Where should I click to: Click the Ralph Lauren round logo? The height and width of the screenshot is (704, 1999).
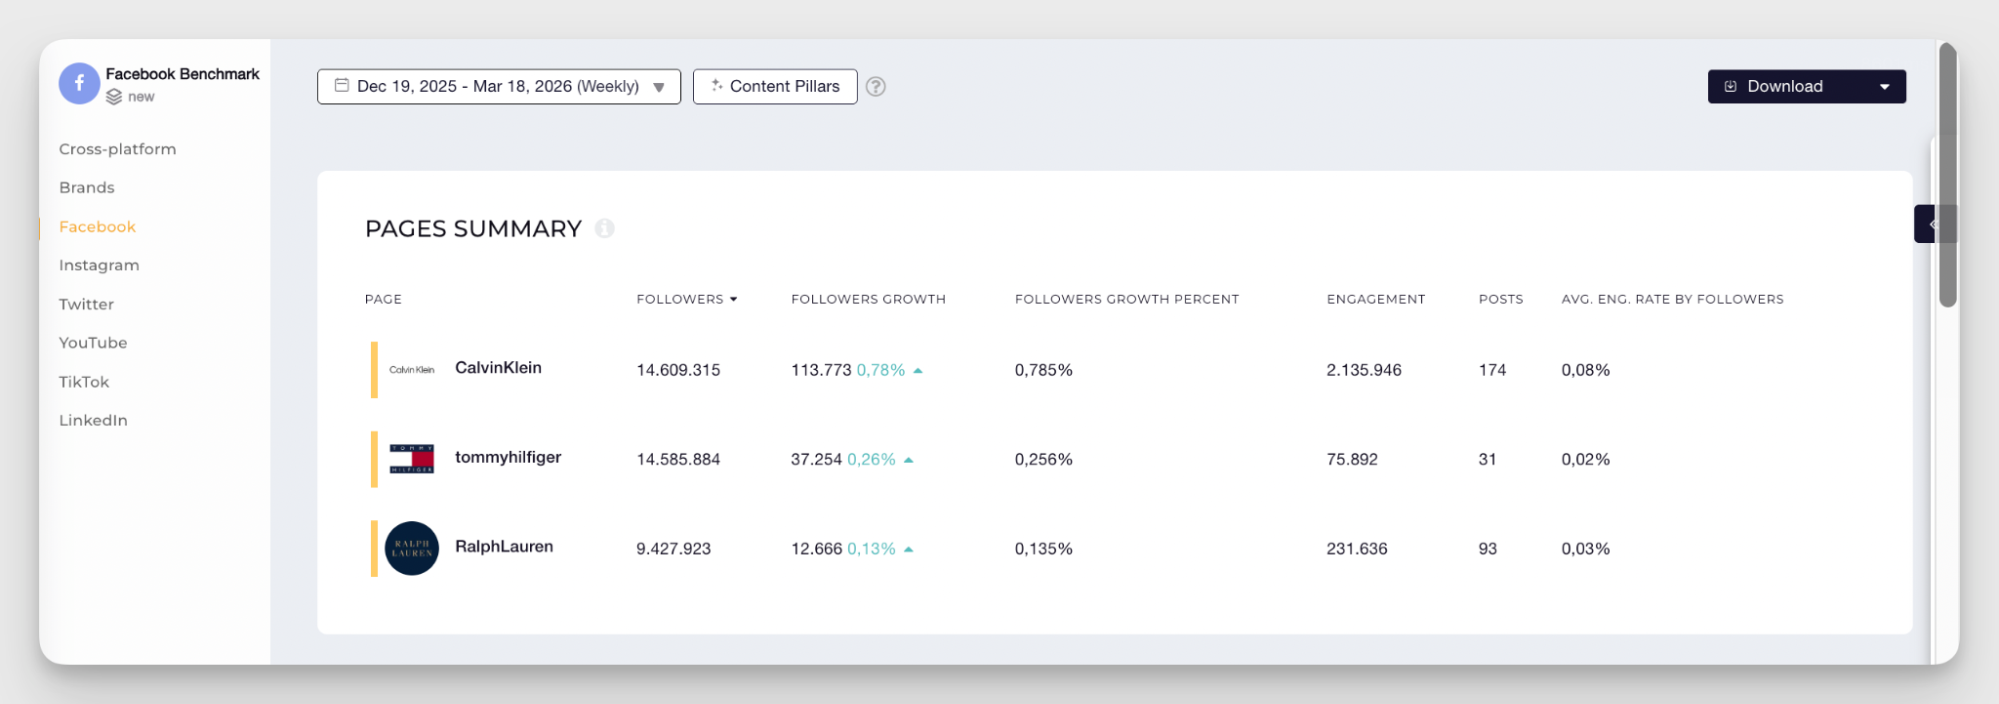[412, 548]
